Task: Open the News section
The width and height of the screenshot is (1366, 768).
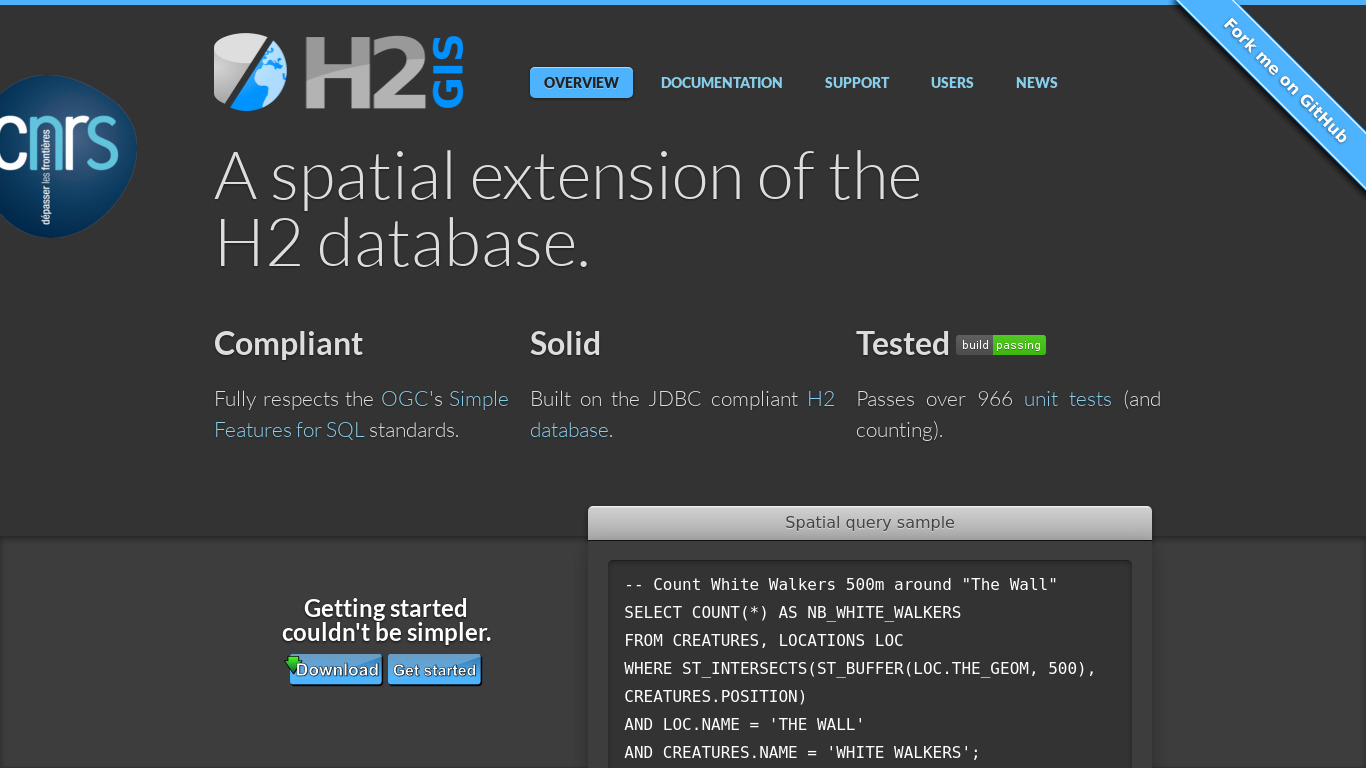Action: [x=1037, y=83]
